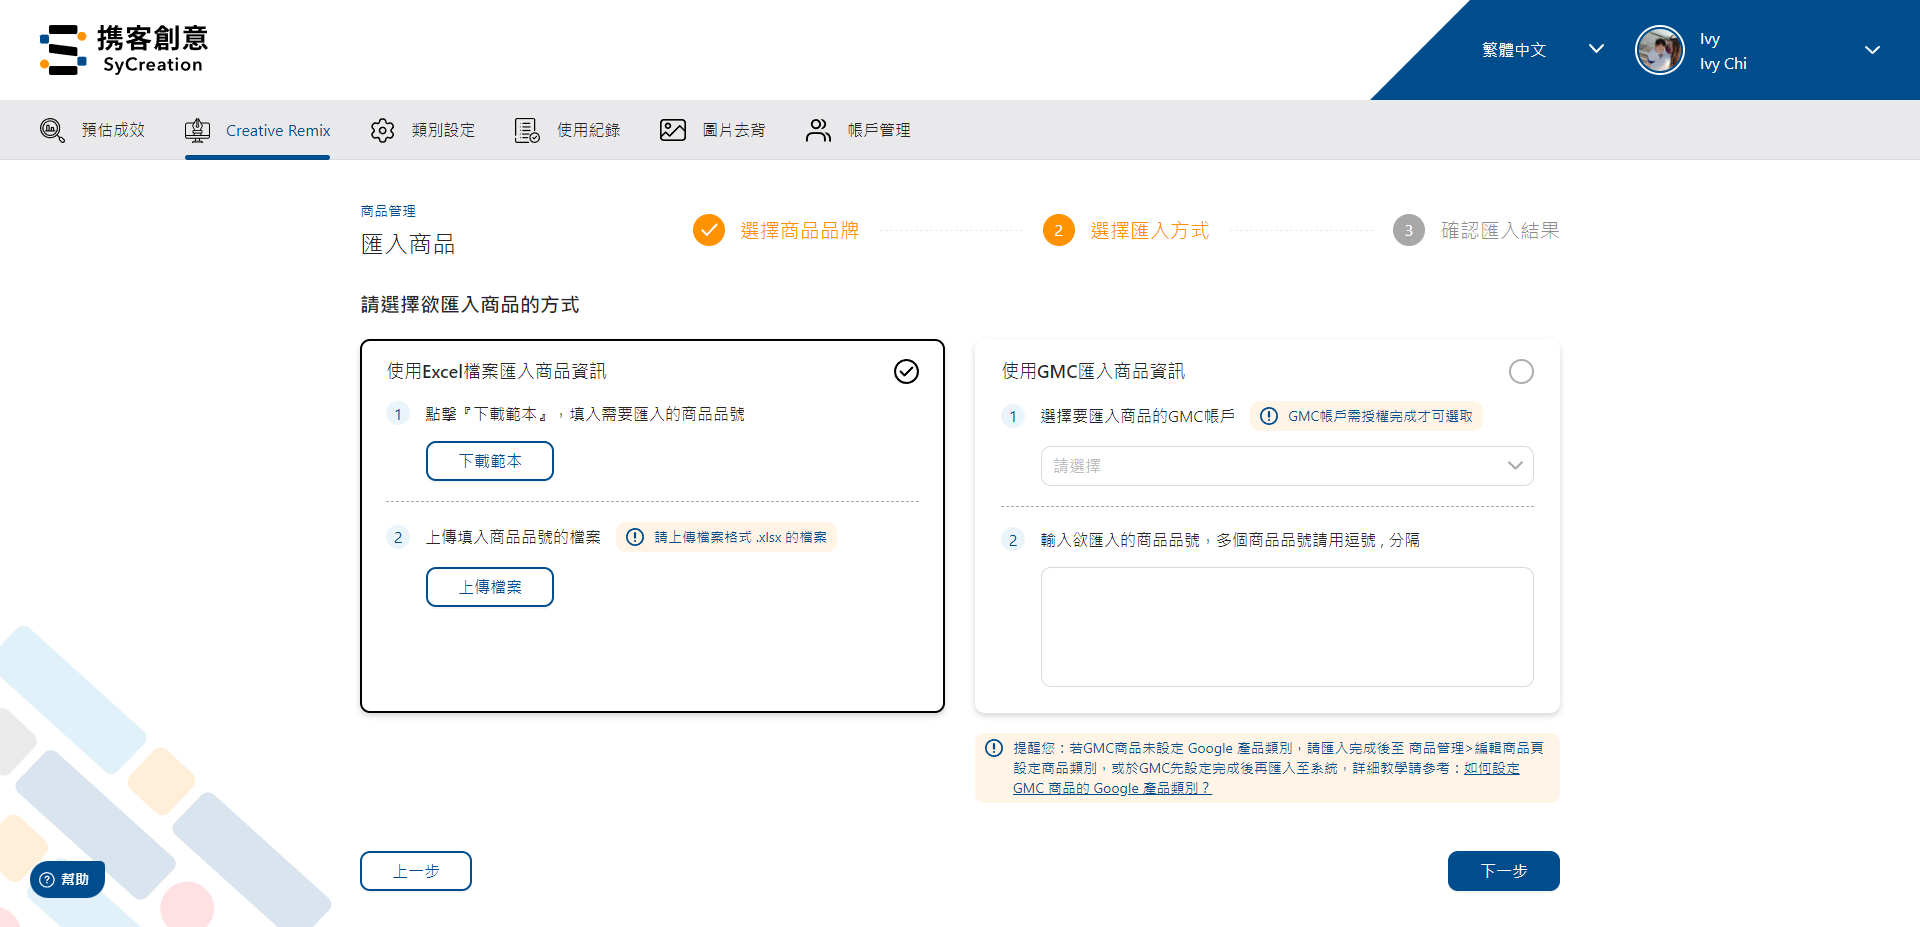Open the 類別設定 tab
Image resolution: width=1920 pixels, height=927 pixels.
tap(423, 130)
